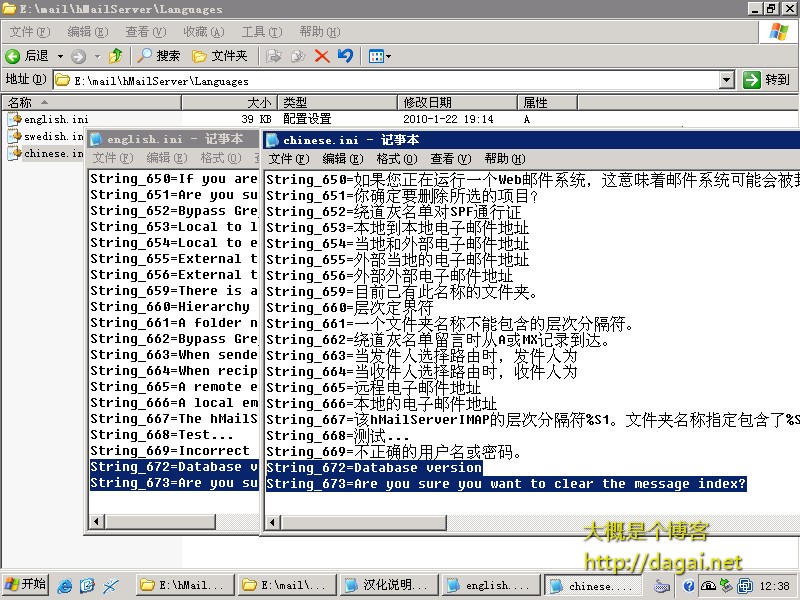The image size is (800, 600).
Task: Click chinese.ini Notepad title bar icon
Action: click(272, 140)
